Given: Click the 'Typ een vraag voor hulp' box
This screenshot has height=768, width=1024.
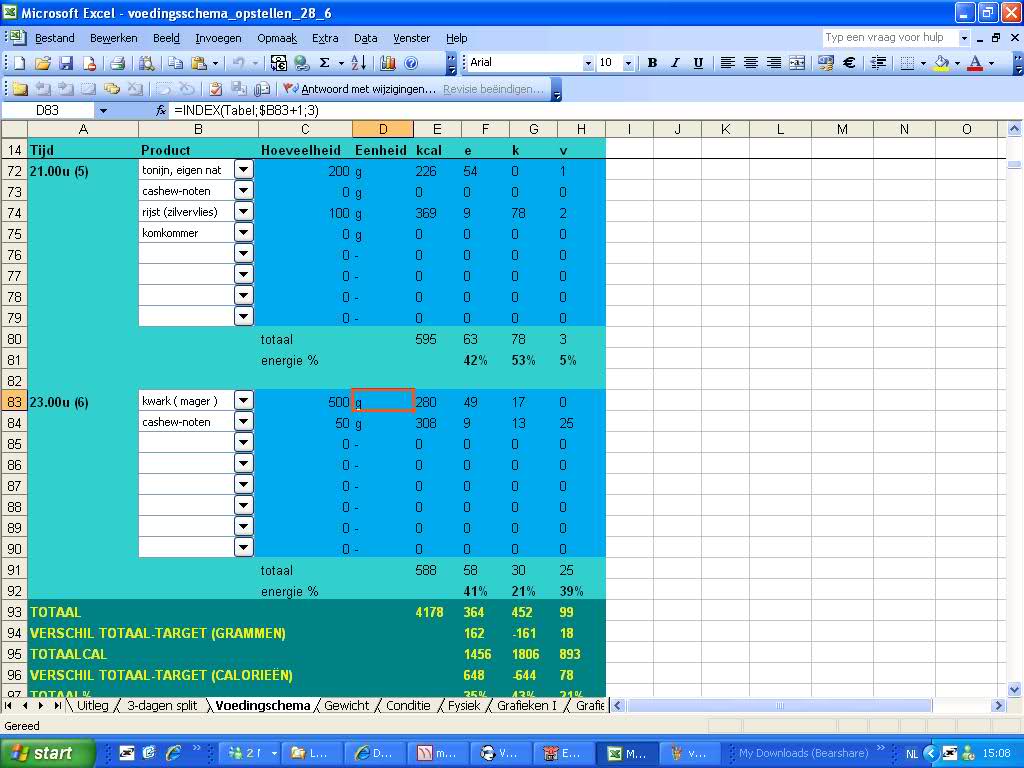Looking at the screenshot, I should 888,37.
